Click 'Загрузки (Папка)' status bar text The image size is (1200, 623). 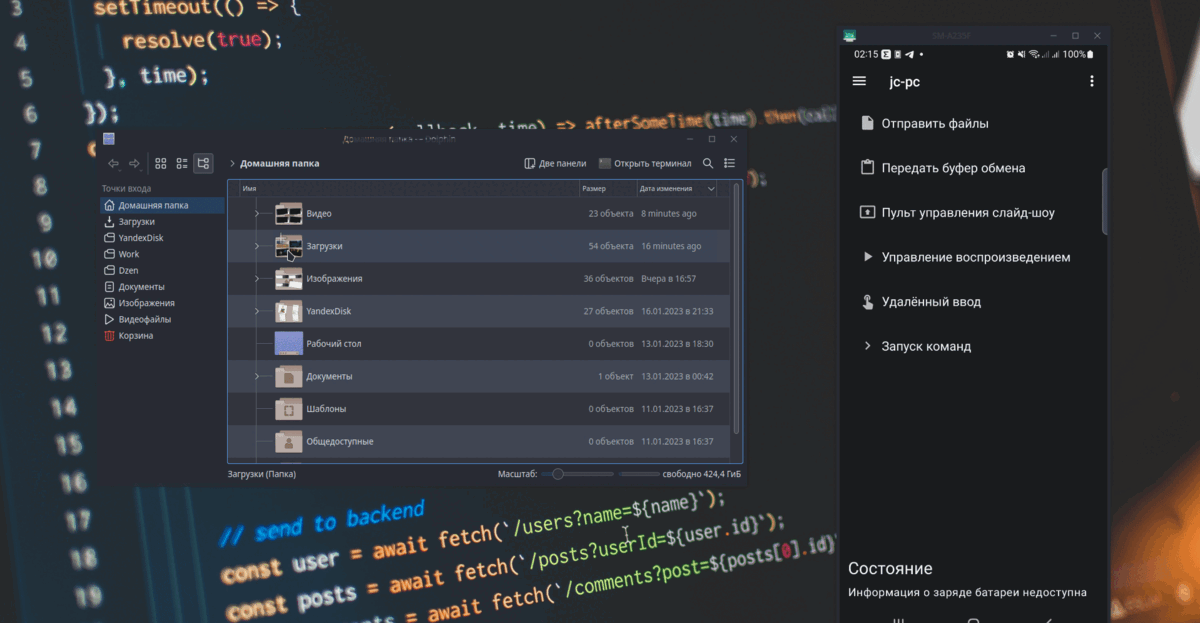pos(262,474)
